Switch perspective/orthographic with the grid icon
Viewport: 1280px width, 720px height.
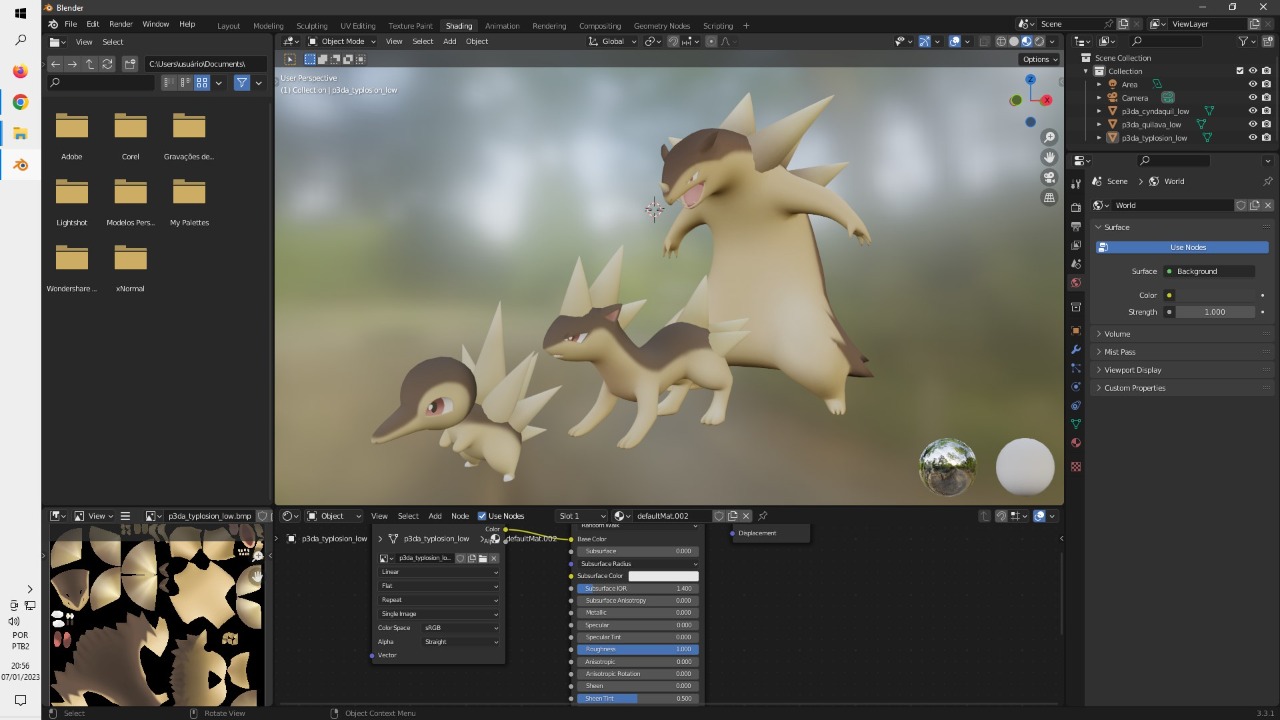pyautogui.click(x=1049, y=198)
